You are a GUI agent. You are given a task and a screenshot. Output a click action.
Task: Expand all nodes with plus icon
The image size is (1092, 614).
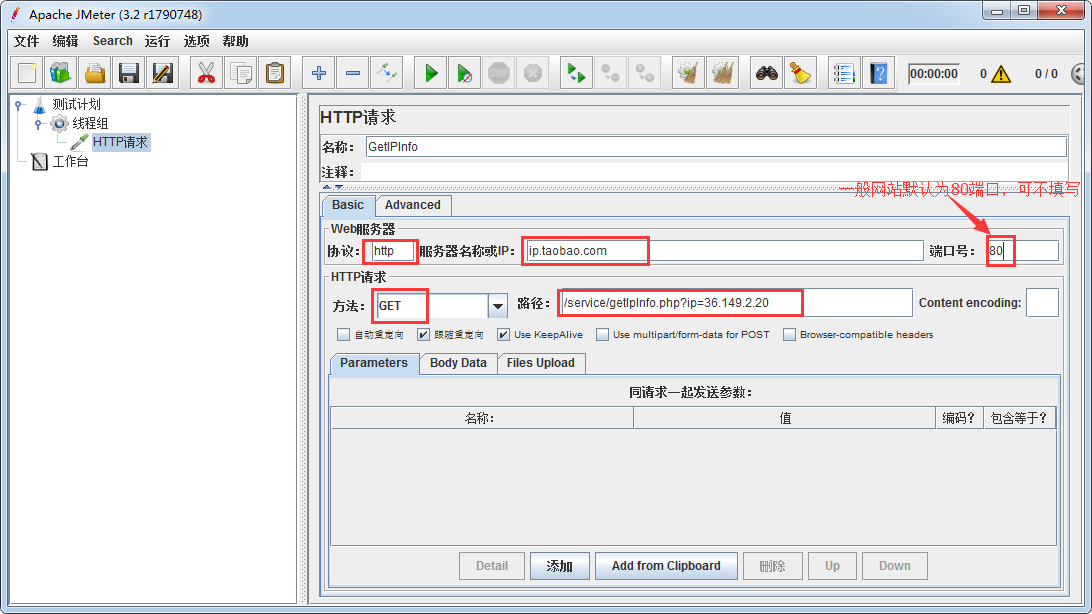point(318,73)
